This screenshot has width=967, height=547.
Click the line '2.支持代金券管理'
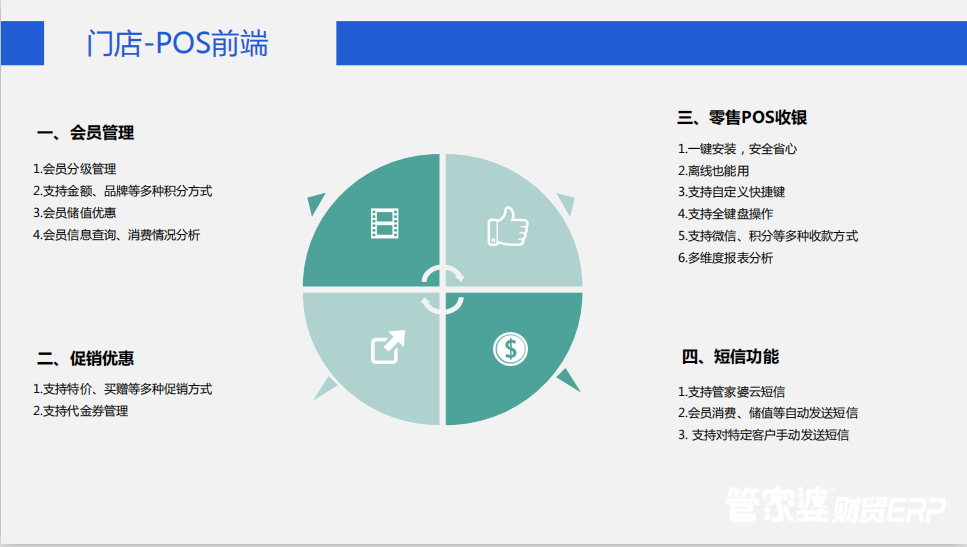[81, 411]
